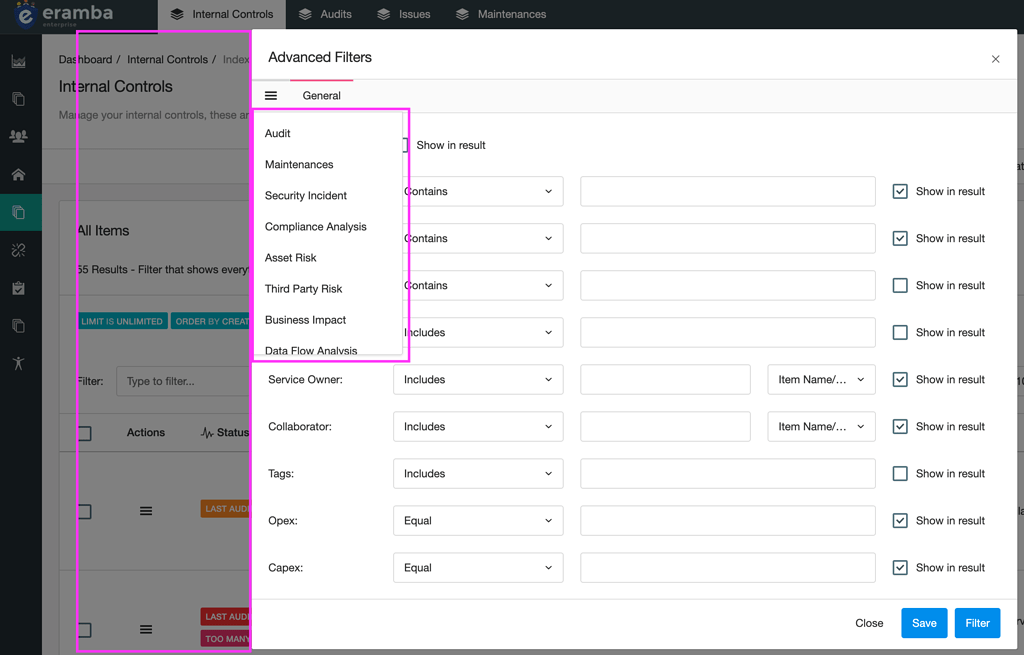1024x655 pixels.
Task: Focus the Capex value field
Action: point(728,567)
